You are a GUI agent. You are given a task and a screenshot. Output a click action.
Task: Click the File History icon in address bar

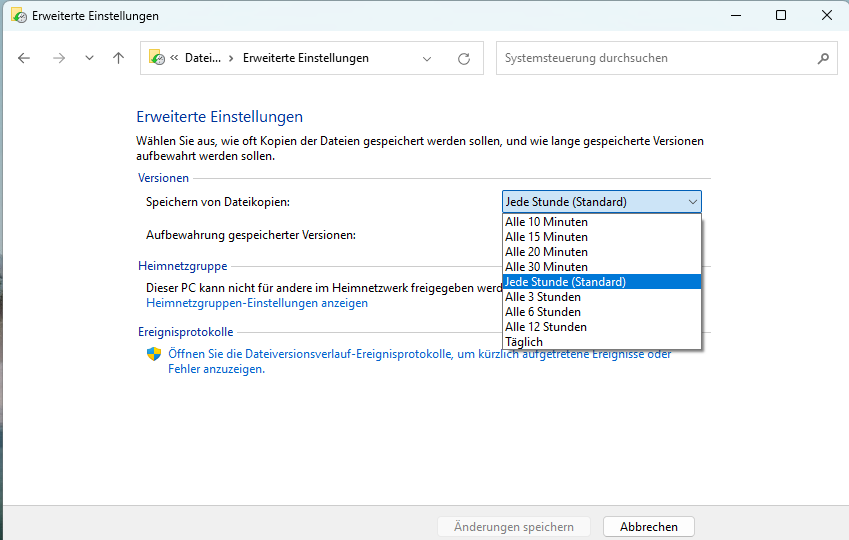pyautogui.click(x=157, y=57)
